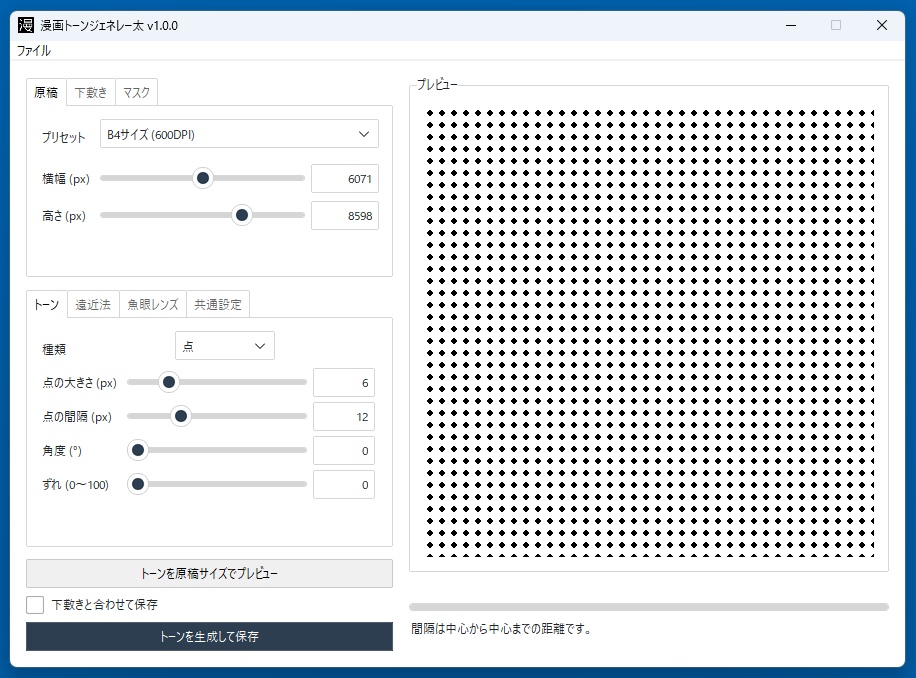Click the 点の大きさ slider handle
The width and height of the screenshot is (916, 678).
click(169, 383)
